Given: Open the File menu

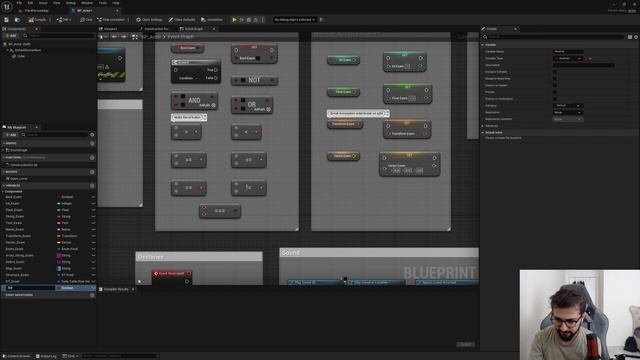Looking at the screenshot, I should pos(19,3).
